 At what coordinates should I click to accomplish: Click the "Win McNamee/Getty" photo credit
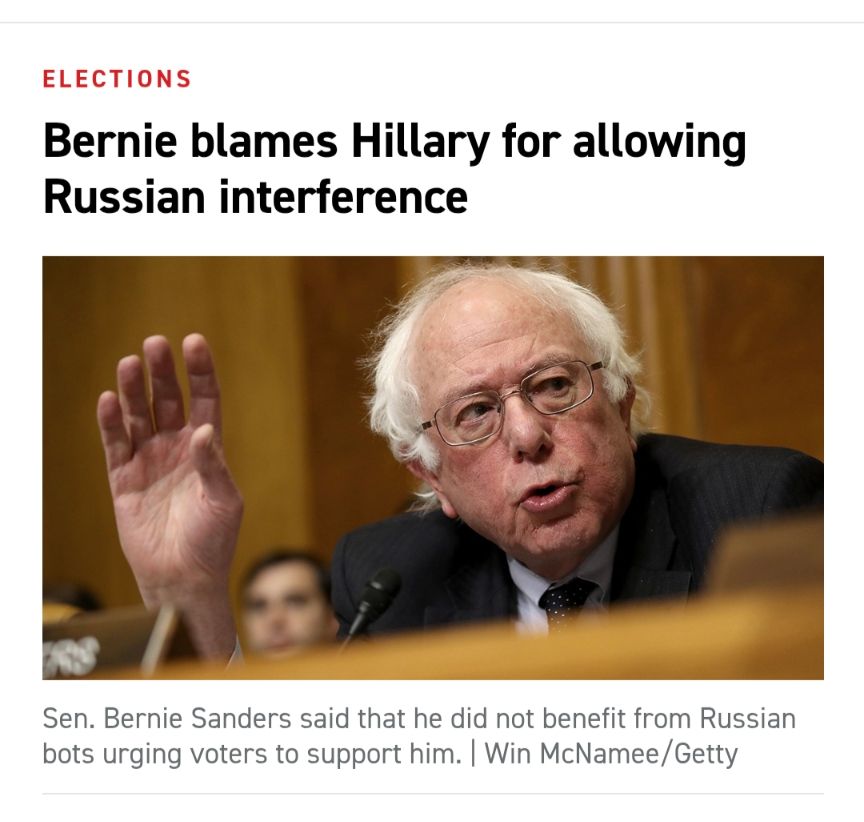pyautogui.click(x=611, y=753)
